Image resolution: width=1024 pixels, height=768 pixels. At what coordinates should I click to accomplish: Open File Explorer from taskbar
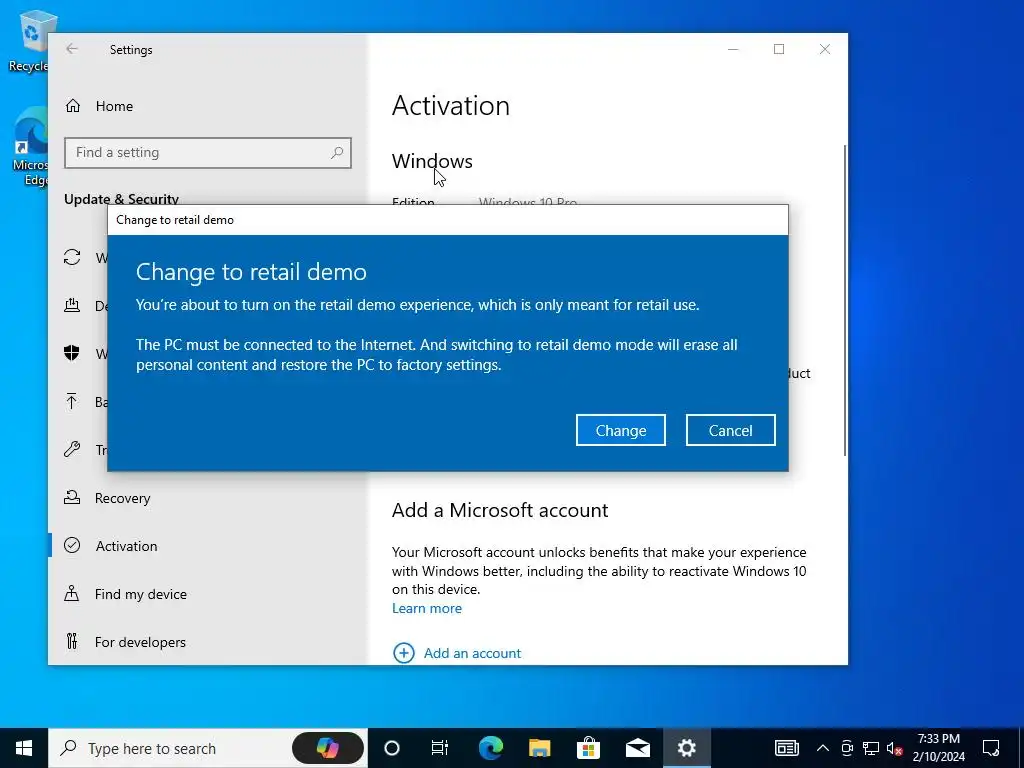pos(539,748)
